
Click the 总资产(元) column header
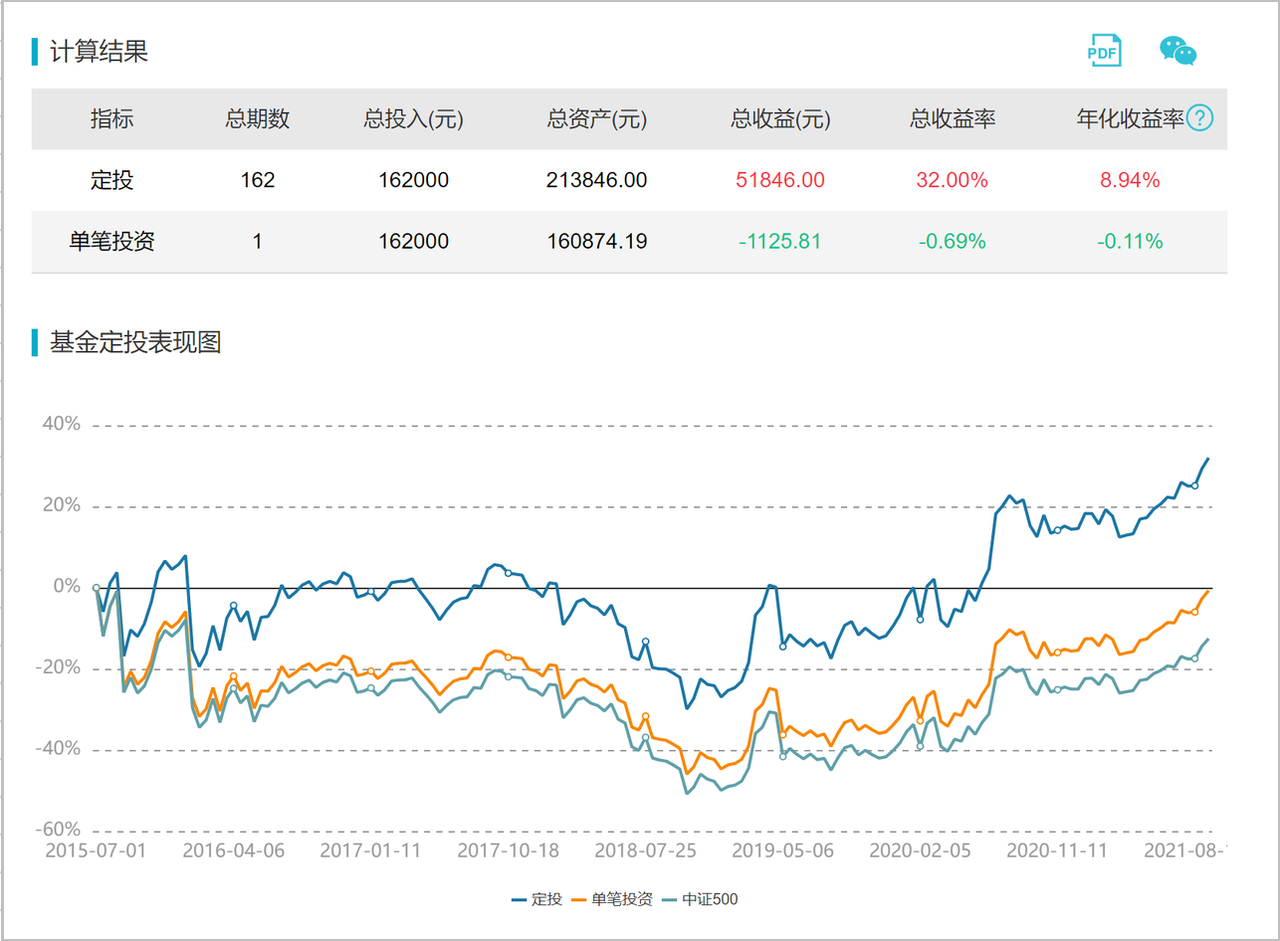click(x=597, y=119)
